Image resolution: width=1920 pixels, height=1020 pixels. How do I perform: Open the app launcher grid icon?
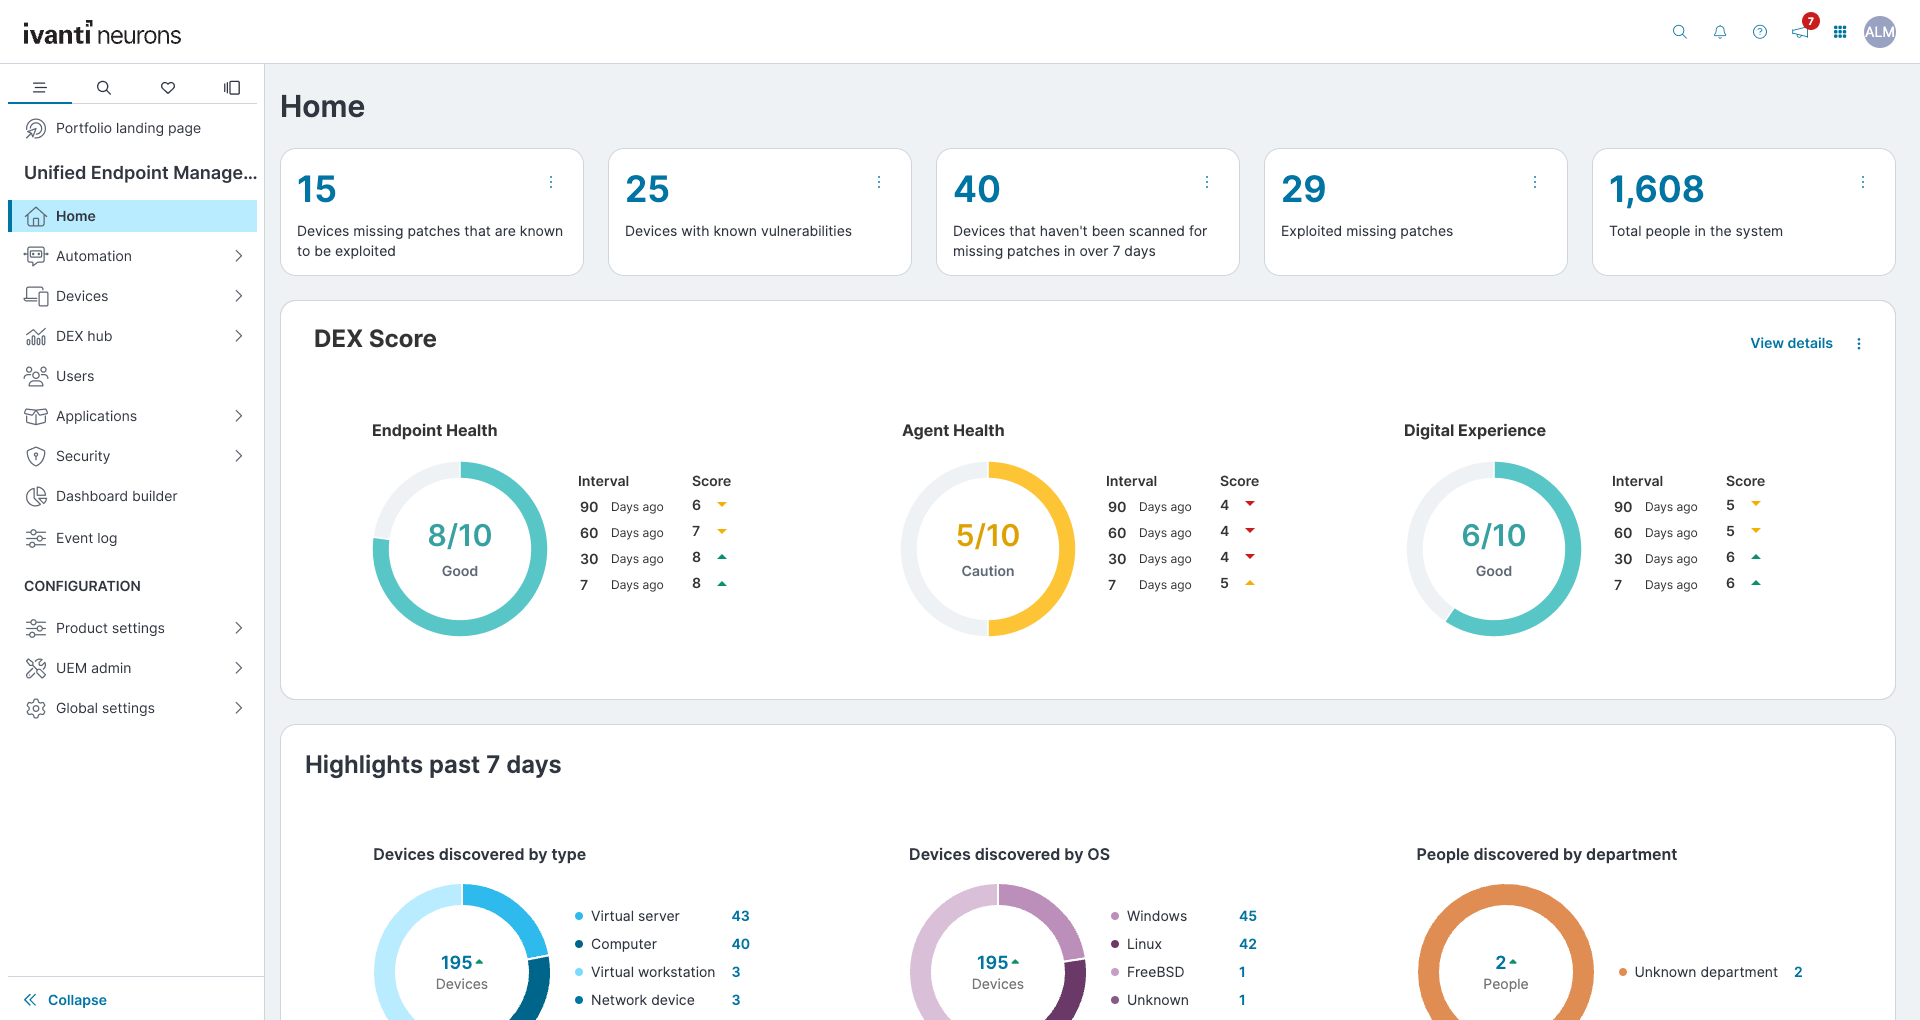(1840, 32)
